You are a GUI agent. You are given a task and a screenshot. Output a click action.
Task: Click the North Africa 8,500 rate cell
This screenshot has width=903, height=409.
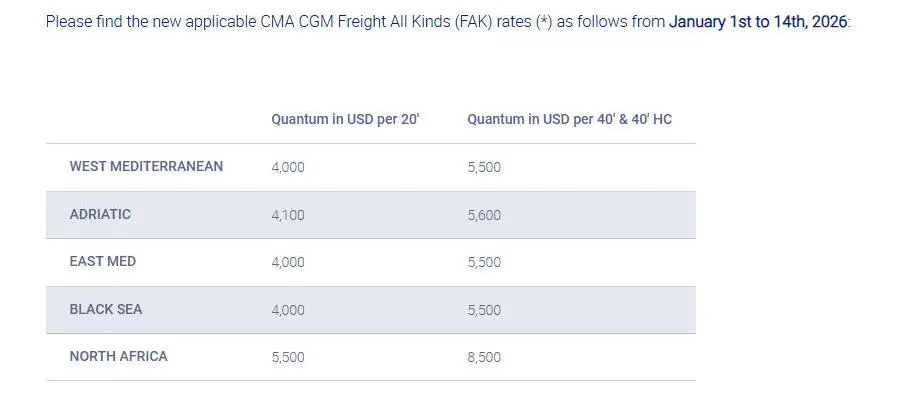(x=484, y=357)
